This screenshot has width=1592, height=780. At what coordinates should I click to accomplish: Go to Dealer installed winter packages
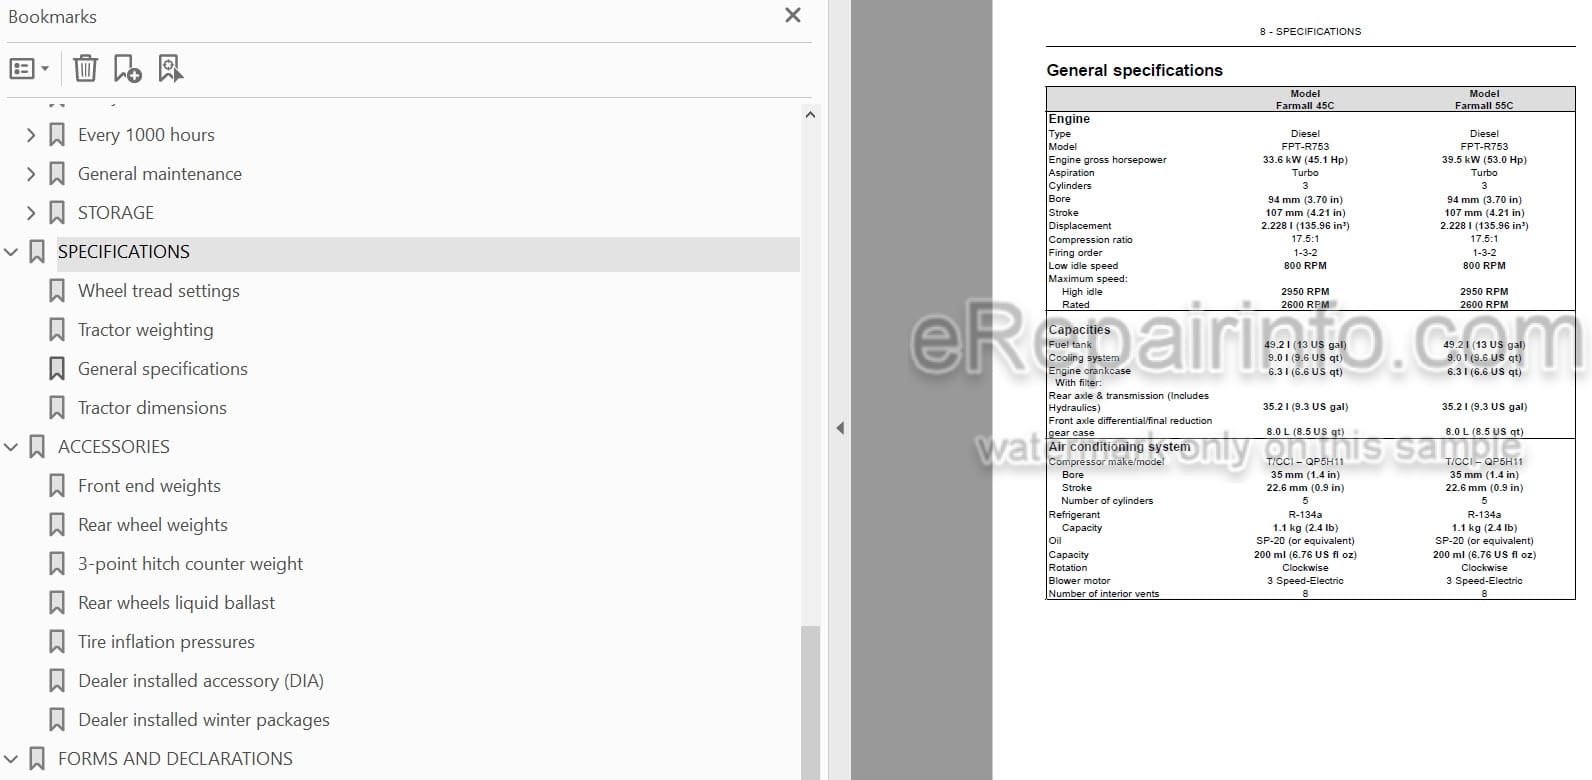204,720
